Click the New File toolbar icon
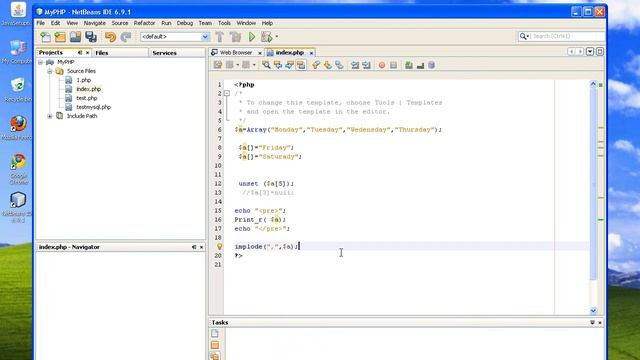The height and width of the screenshot is (360, 640). pyautogui.click(x=45, y=37)
